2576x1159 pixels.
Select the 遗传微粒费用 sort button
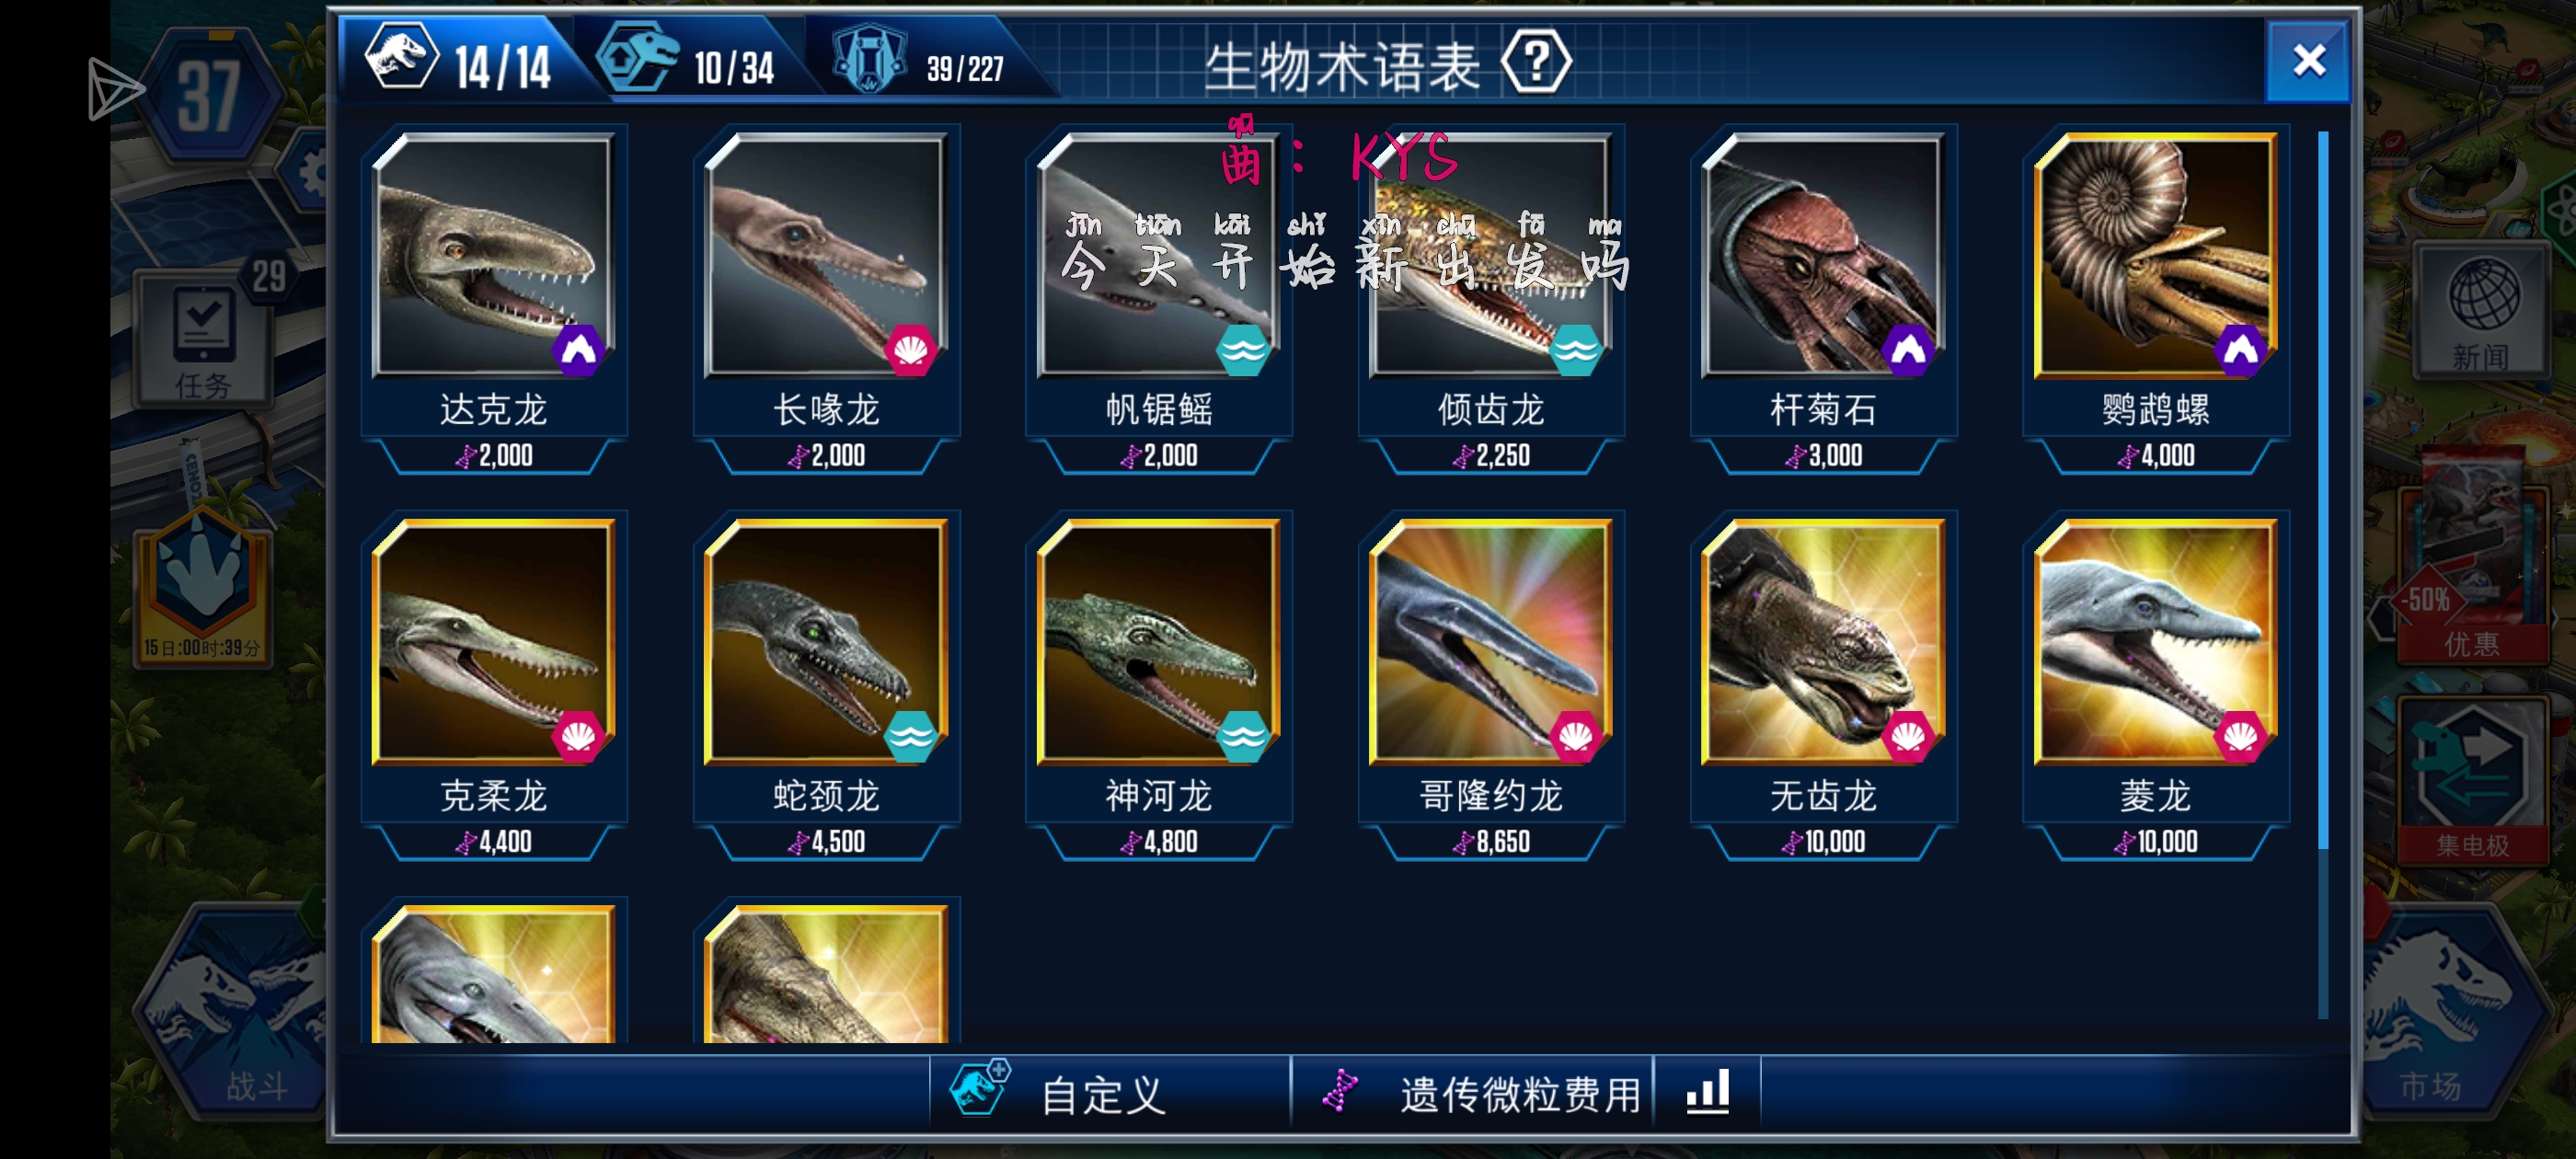[1471, 1092]
